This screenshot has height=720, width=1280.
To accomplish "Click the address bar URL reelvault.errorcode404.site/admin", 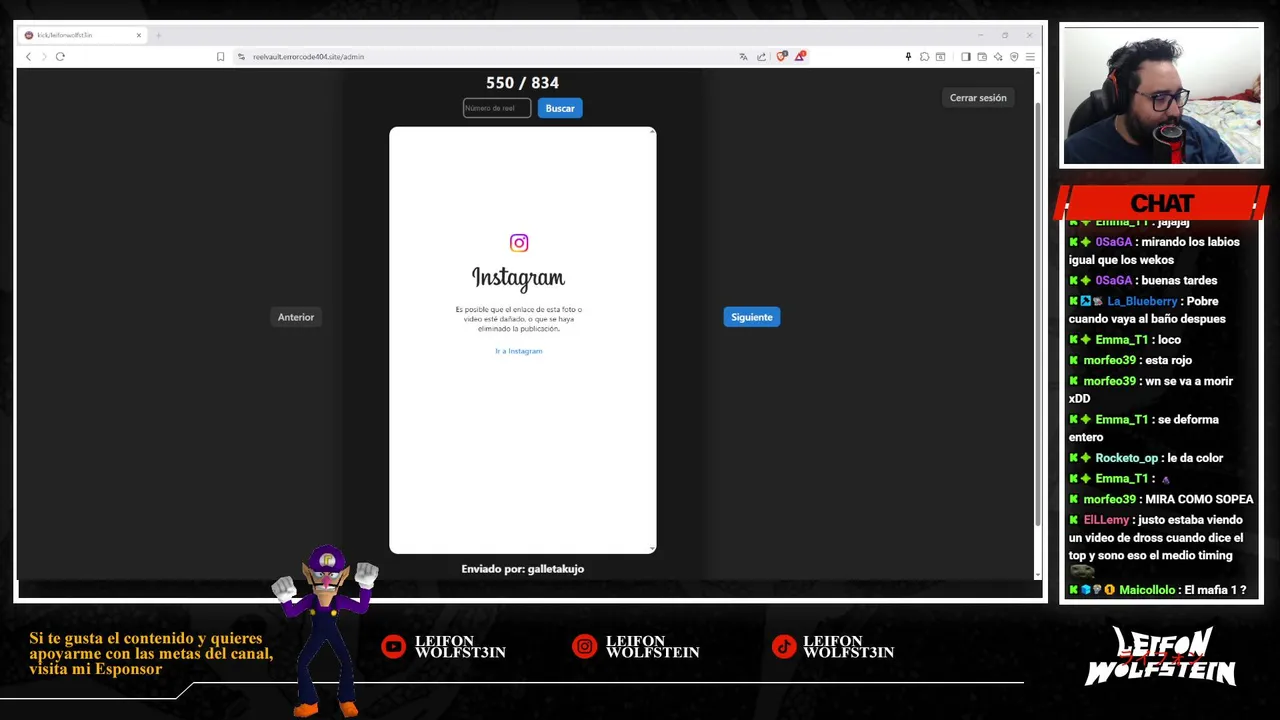I will coord(308,57).
